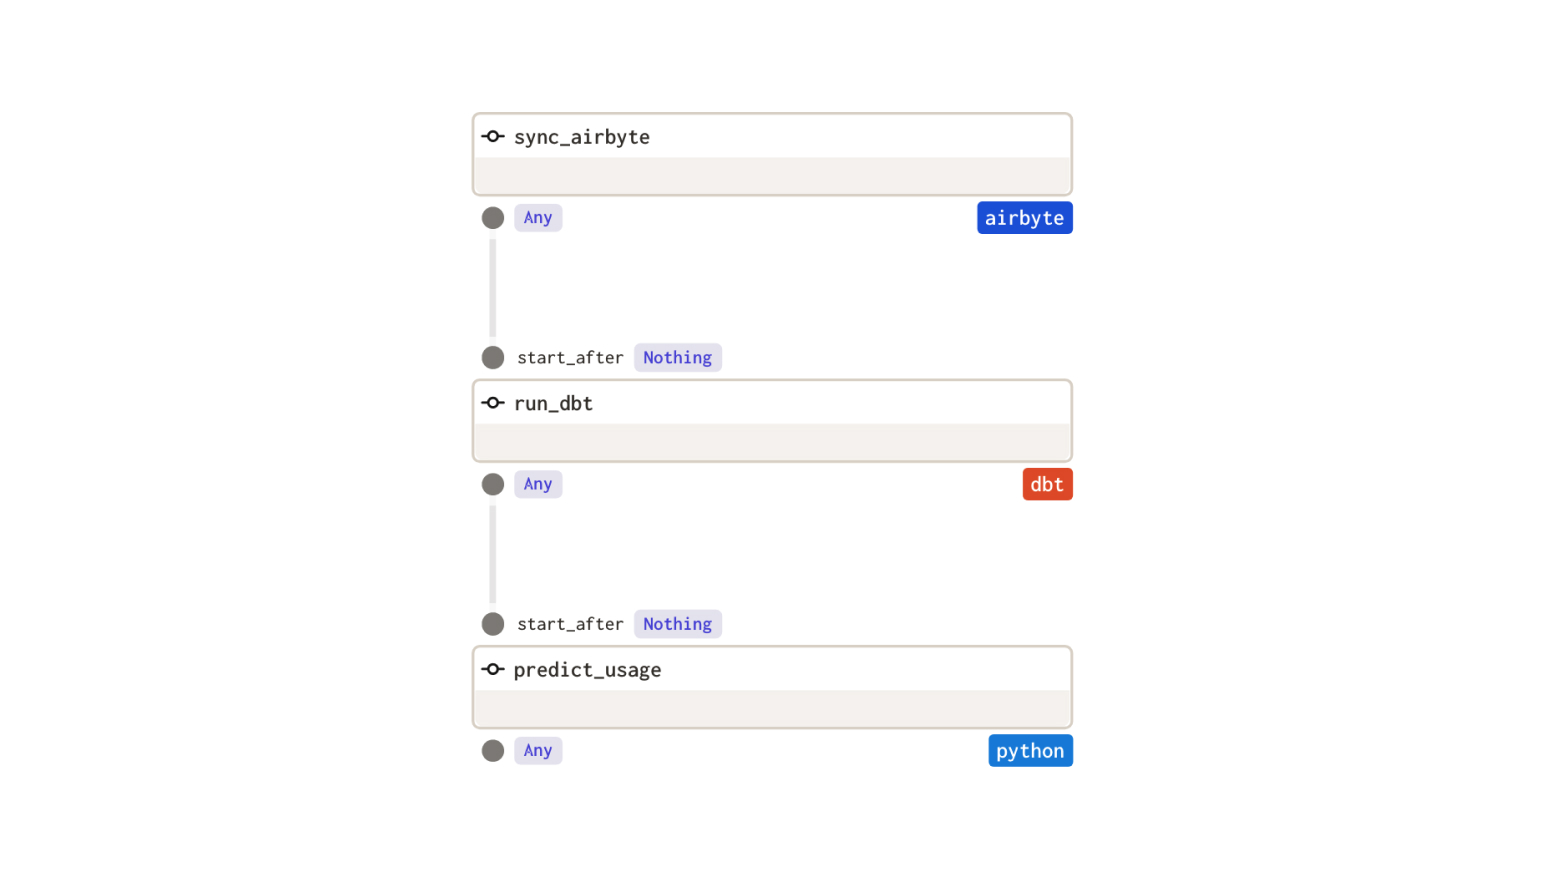Click the Any type under sync_airbyte
Viewport: 1547px width, 874px height.
[x=538, y=218]
